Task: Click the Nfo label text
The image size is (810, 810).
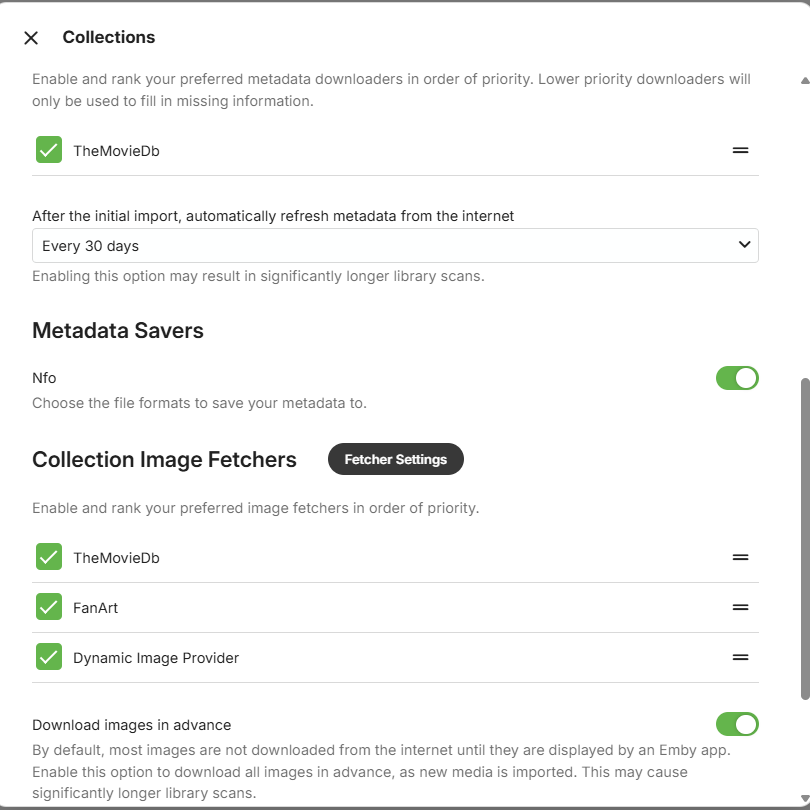Action: (44, 378)
